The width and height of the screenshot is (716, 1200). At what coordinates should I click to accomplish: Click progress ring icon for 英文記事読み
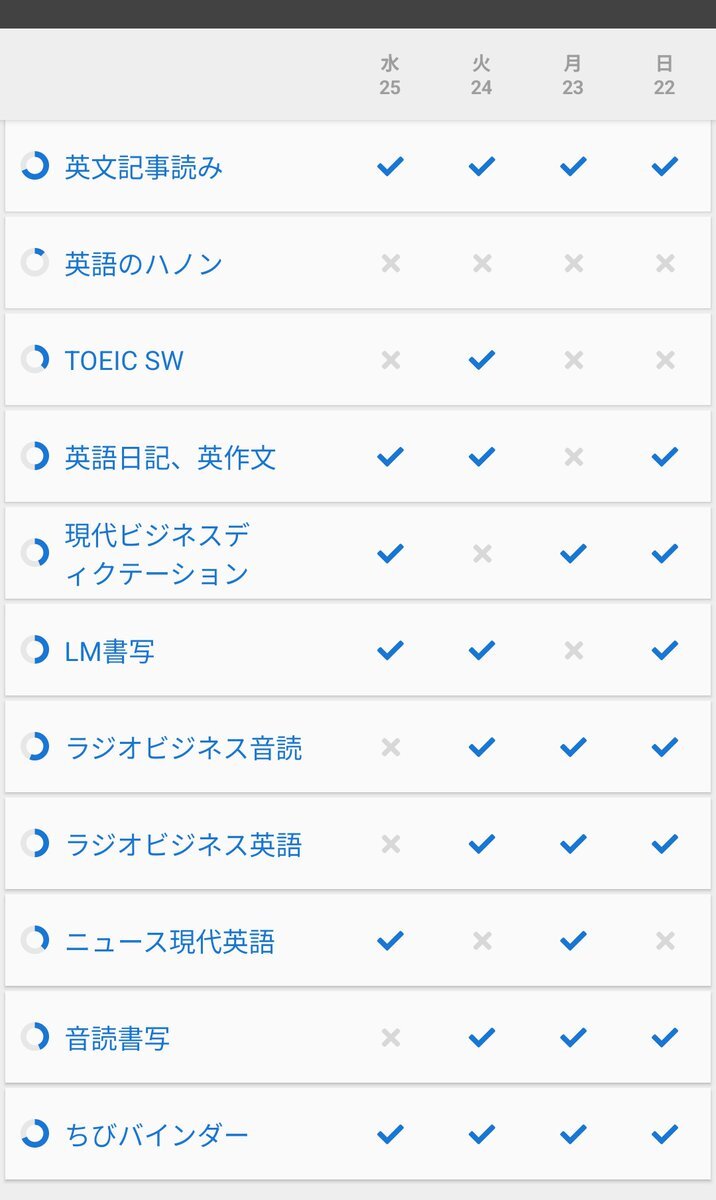pyautogui.click(x=35, y=166)
